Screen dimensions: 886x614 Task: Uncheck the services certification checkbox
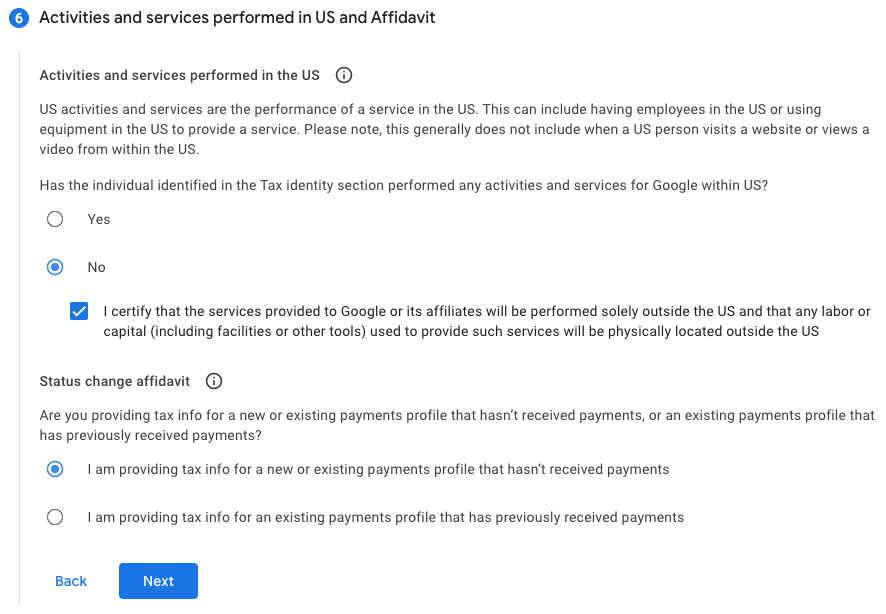[x=79, y=311]
